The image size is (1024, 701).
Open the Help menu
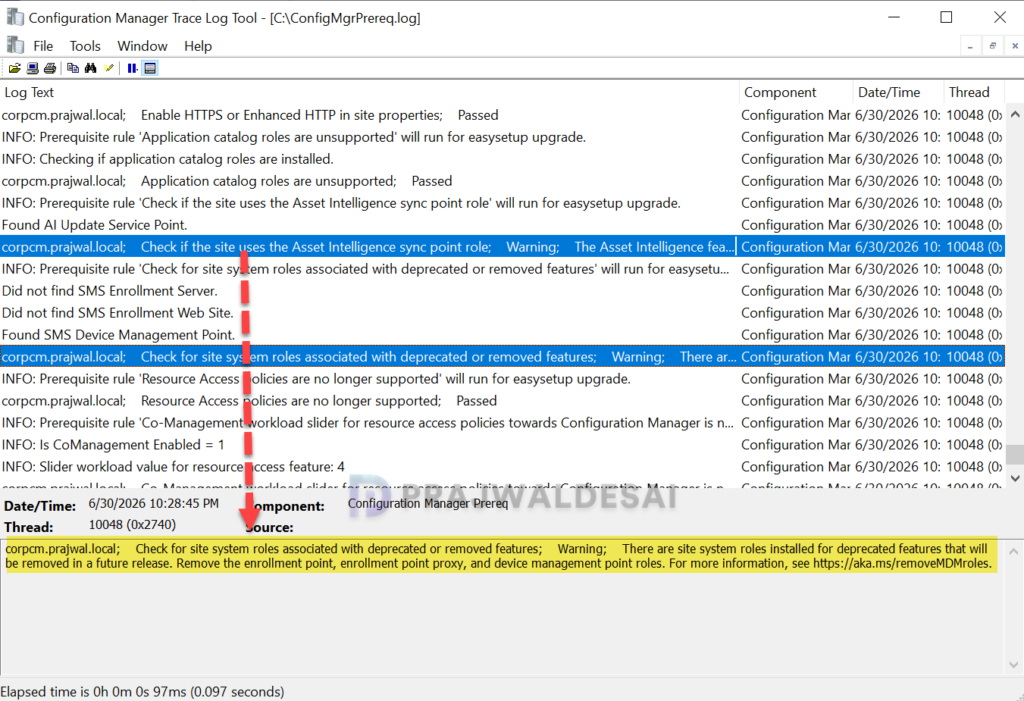[x=198, y=46]
